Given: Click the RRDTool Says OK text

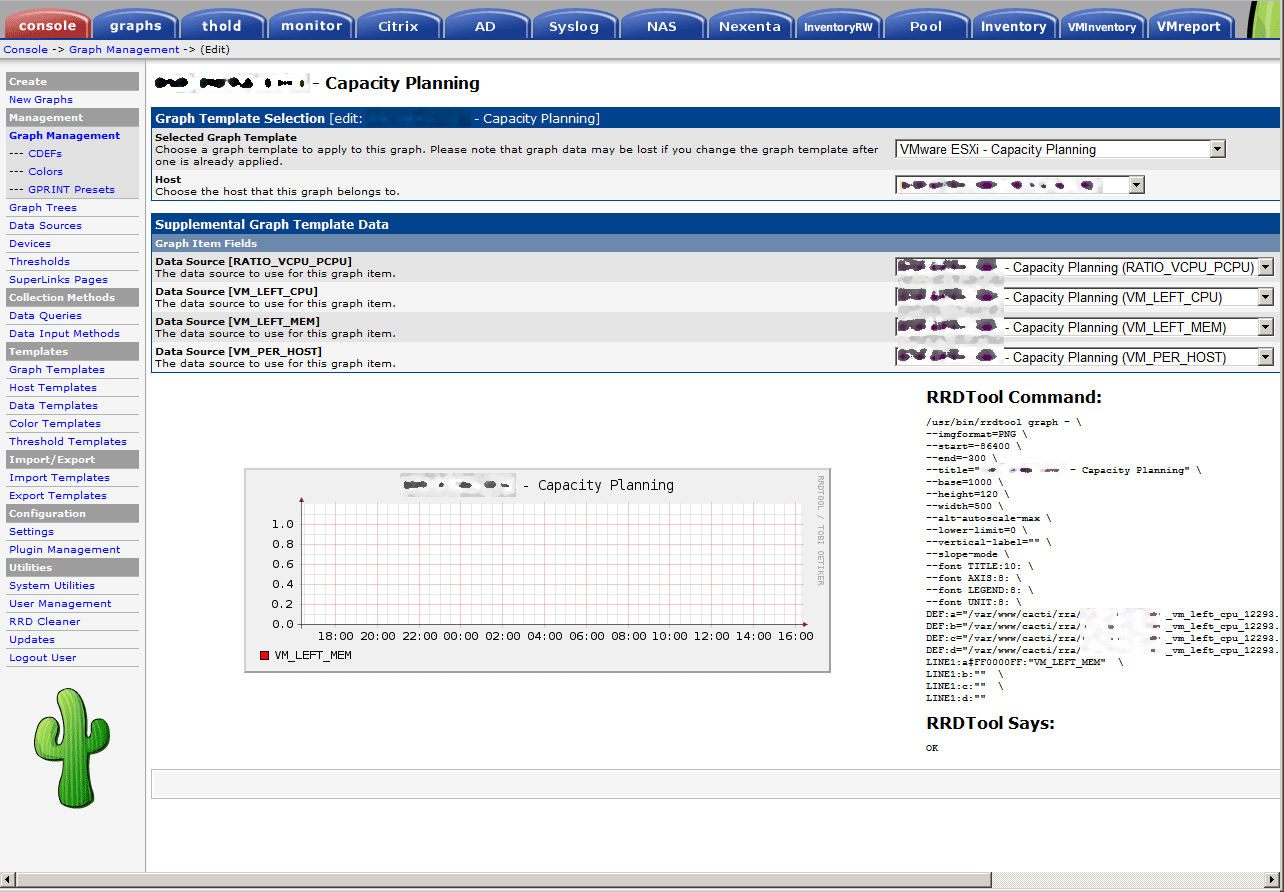Looking at the screenshot, I should (x=932, y=747).
